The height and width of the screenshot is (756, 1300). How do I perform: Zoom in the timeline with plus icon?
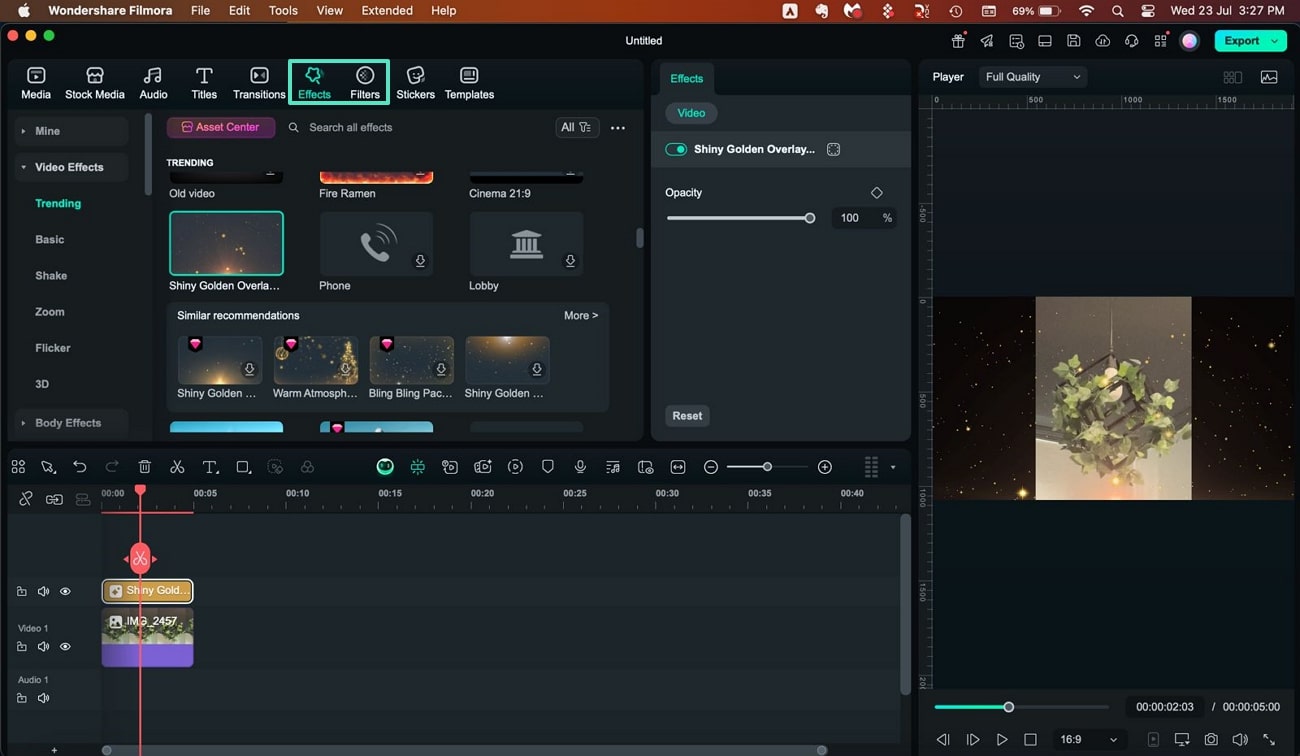[825, 467]
